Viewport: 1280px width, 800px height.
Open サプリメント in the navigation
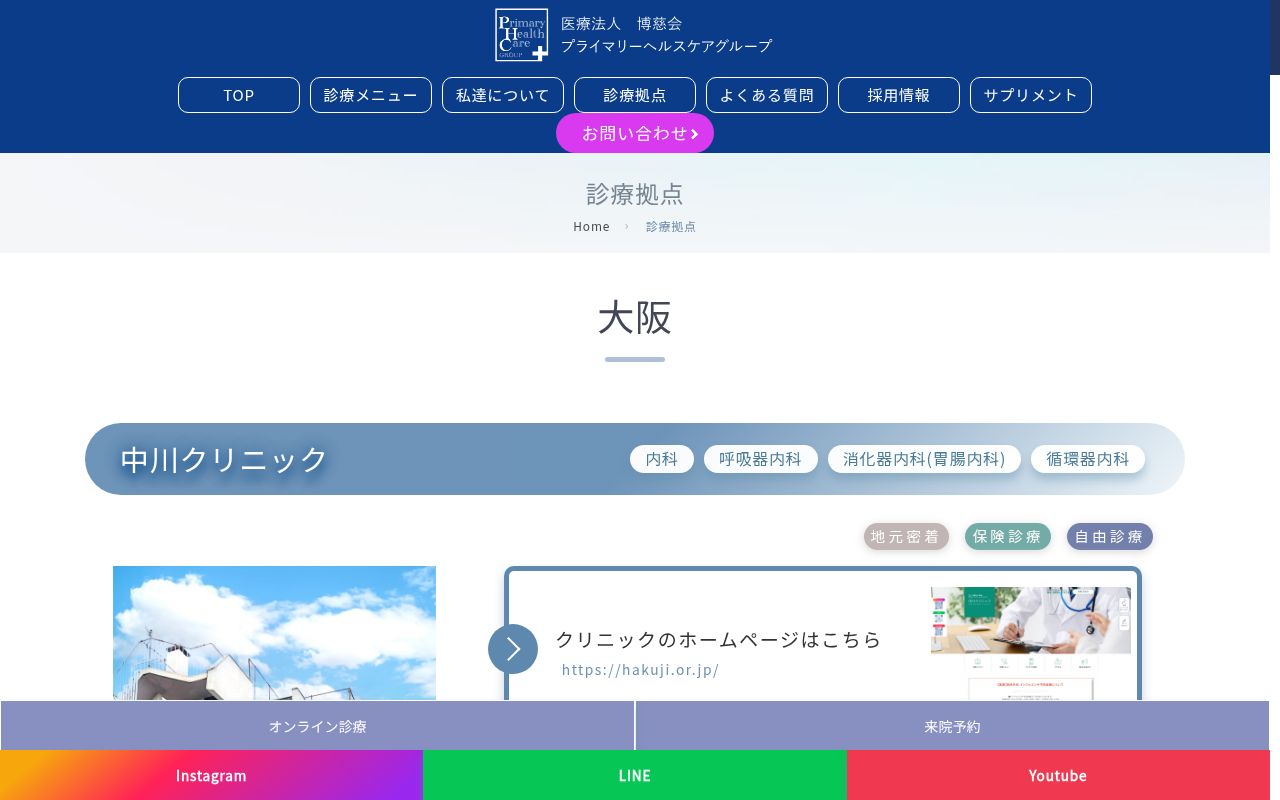pos(1031,95)
